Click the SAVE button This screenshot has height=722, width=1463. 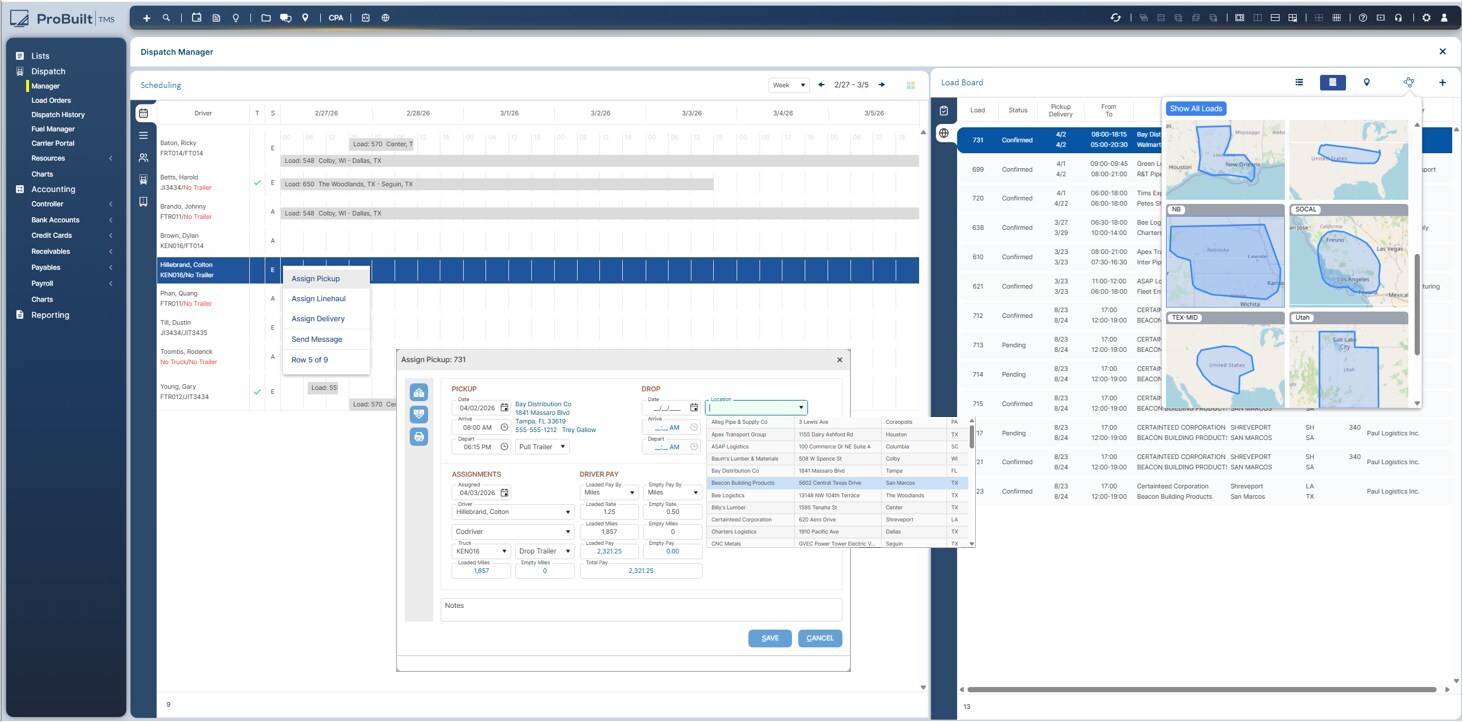(x=769, y=638)
